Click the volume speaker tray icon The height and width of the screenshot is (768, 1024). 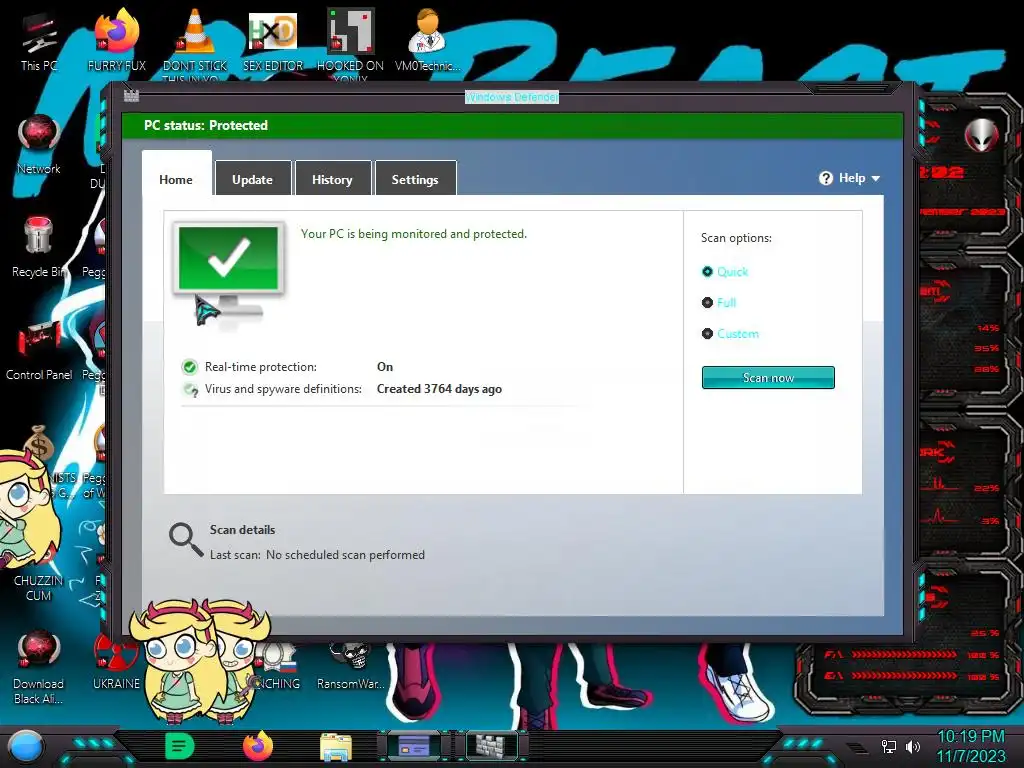pos(912,746)
